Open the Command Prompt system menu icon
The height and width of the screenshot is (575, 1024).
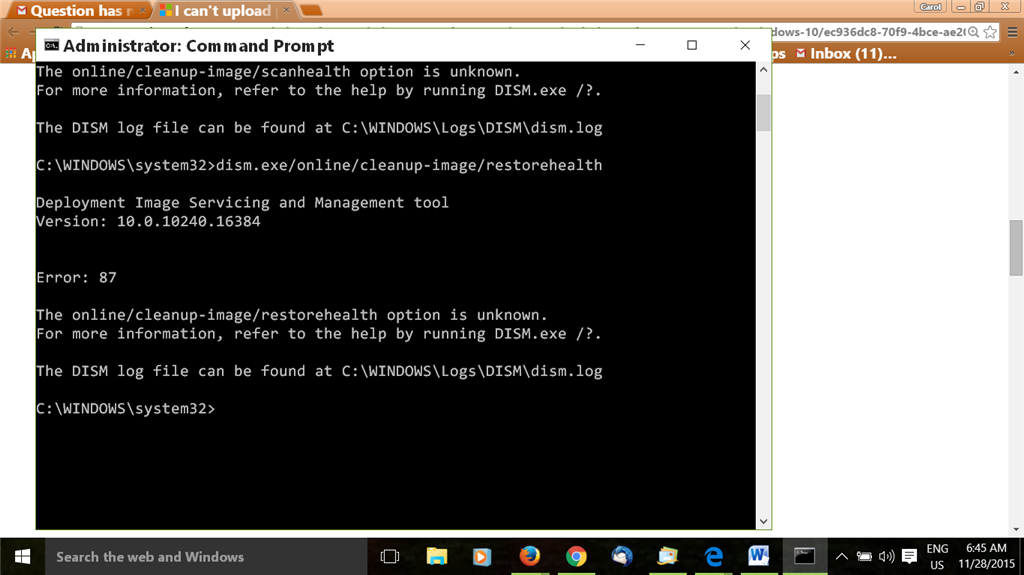(52, 45)
